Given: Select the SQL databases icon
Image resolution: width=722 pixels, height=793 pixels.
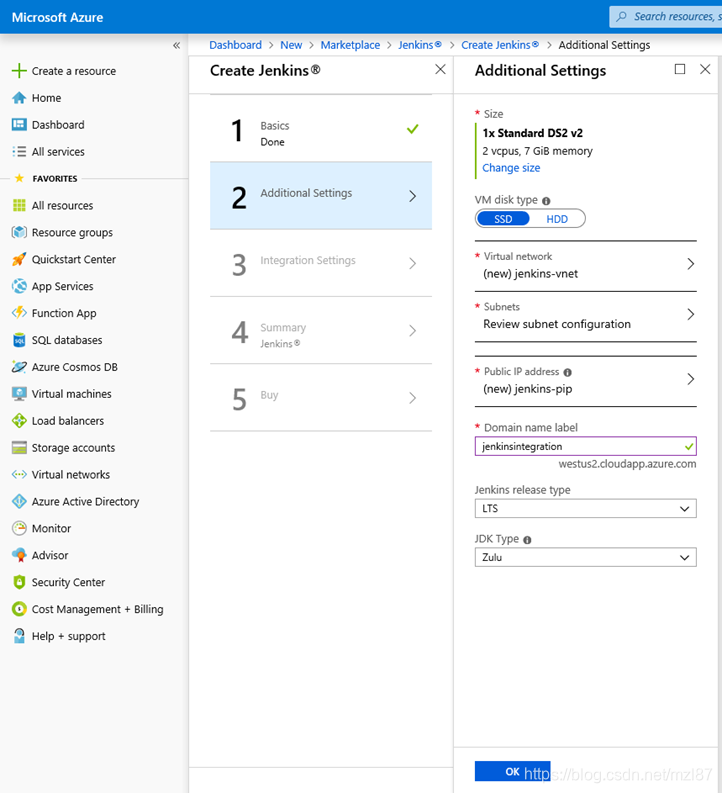Looking at the screenshot, I should 19,340.
